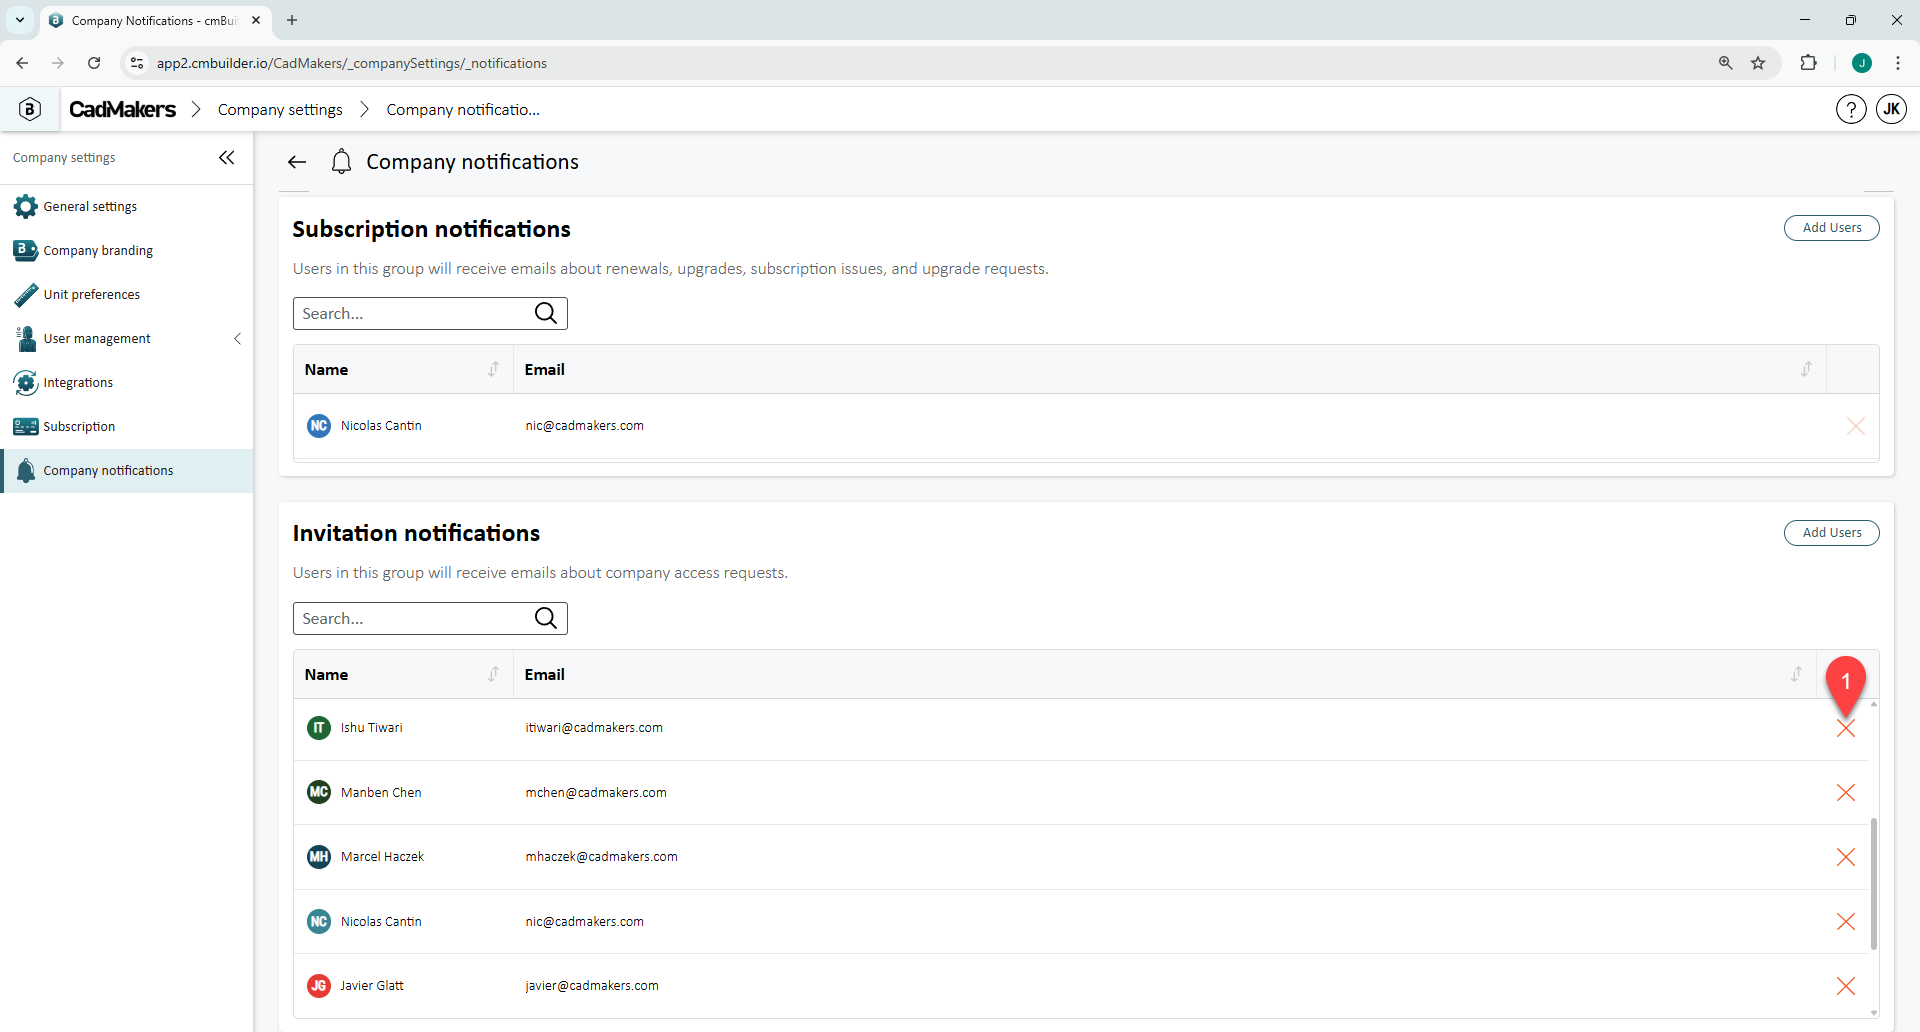Remove Javier Glatt from Invitation notifications
The image size is (1920, 1032).
pos(1846,986)
